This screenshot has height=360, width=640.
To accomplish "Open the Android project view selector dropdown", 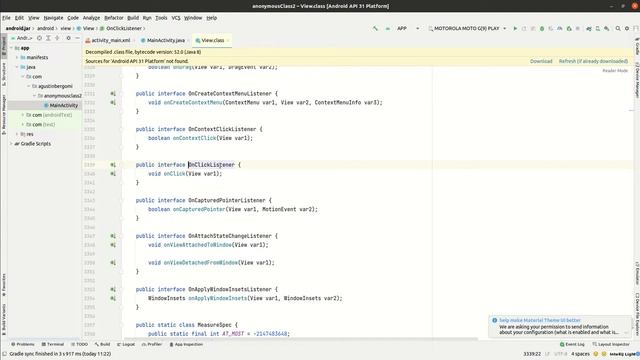I will (22, 38).
